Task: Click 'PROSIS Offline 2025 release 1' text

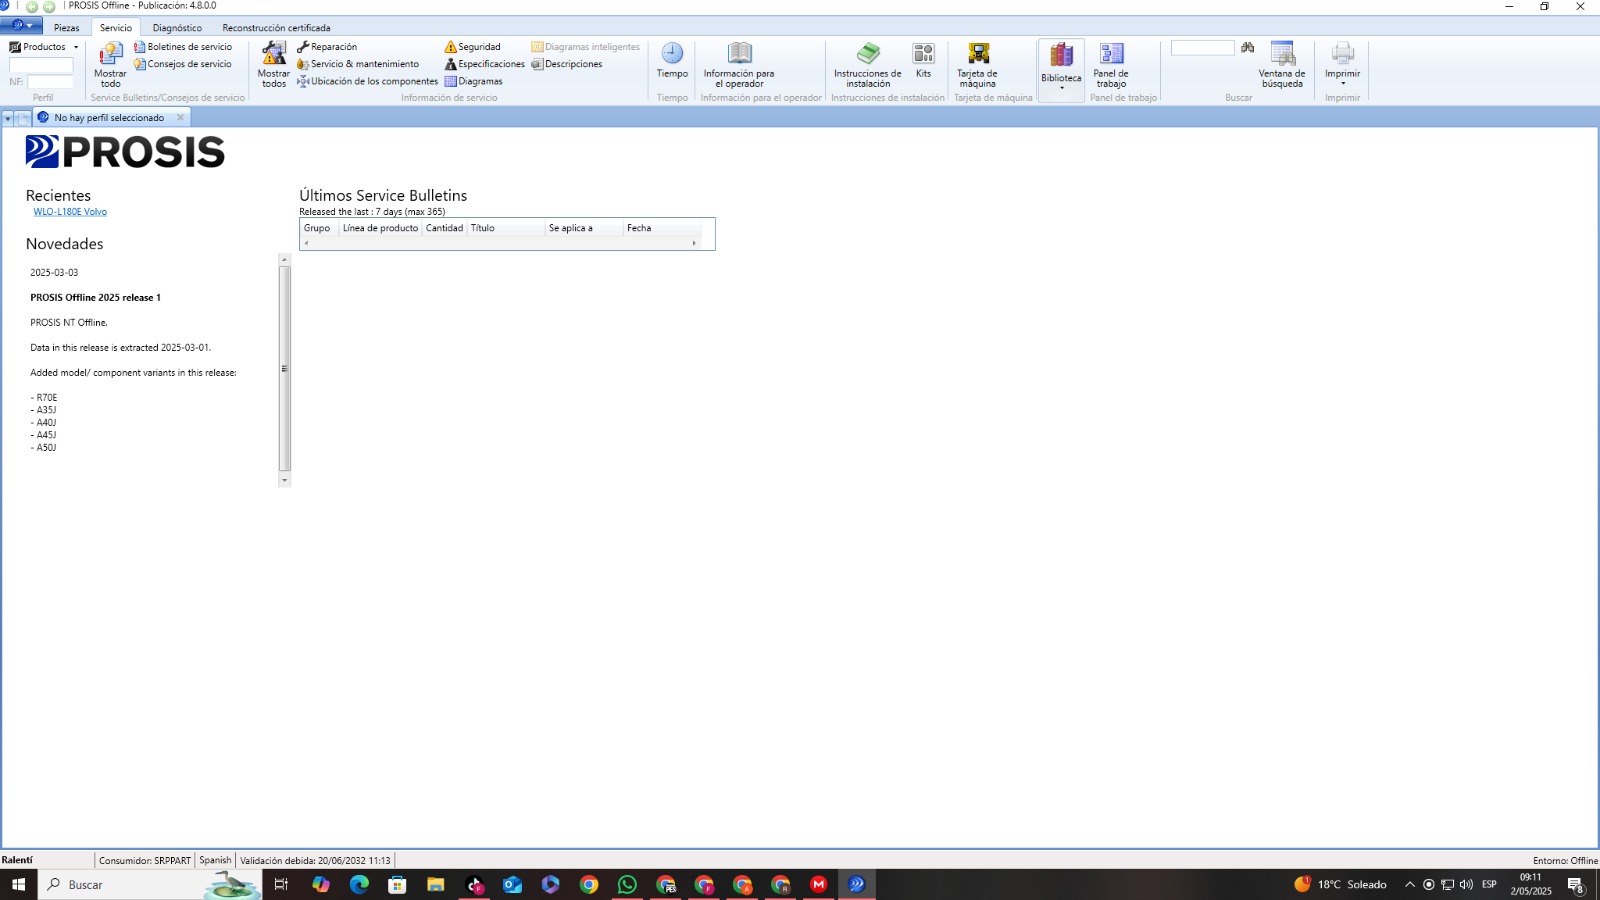Action: [x=95, y=297]
